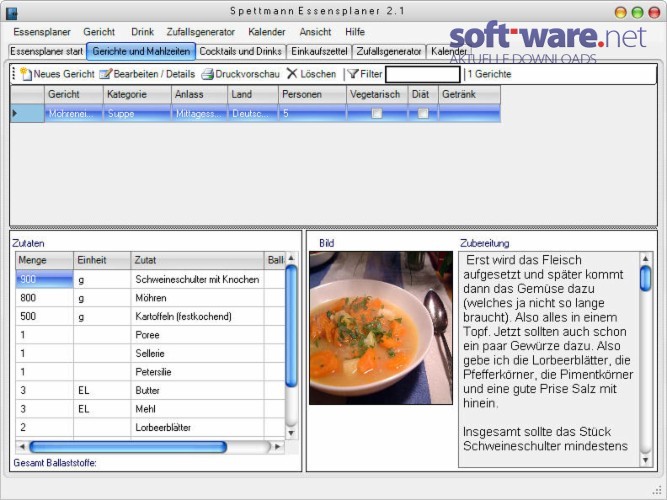Switch to Essensplaner start tab
667x500 pixels.
tap(47, 51)
